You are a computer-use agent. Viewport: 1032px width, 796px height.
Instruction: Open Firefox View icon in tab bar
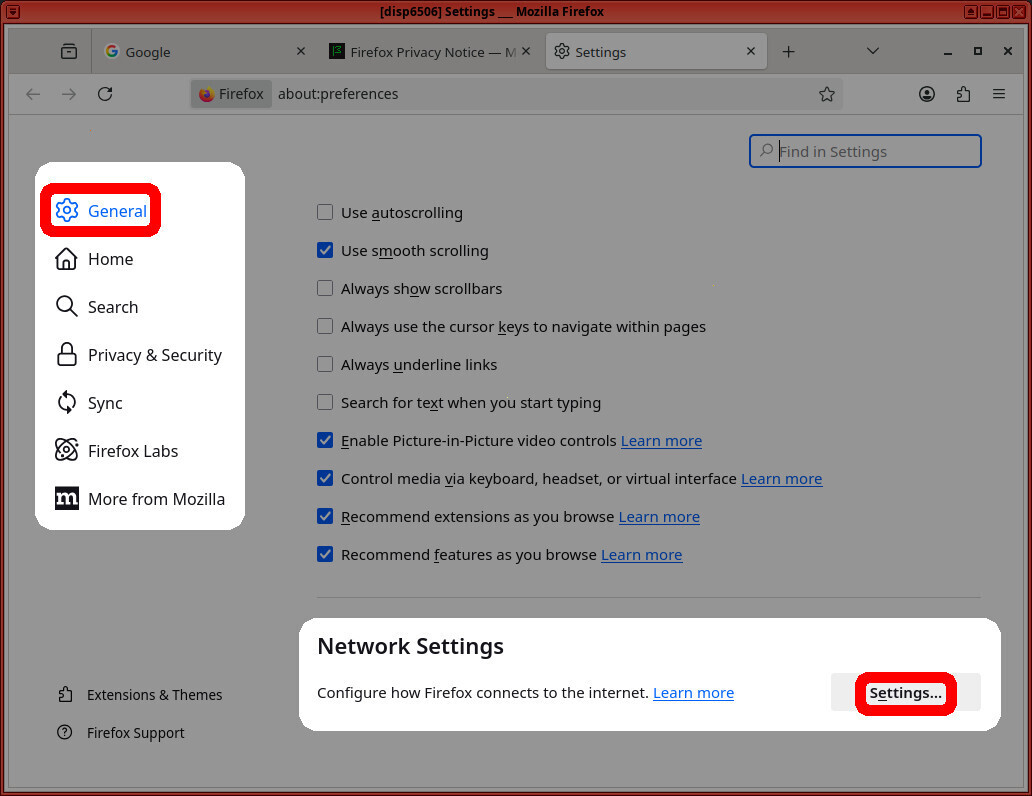(68, 52)
